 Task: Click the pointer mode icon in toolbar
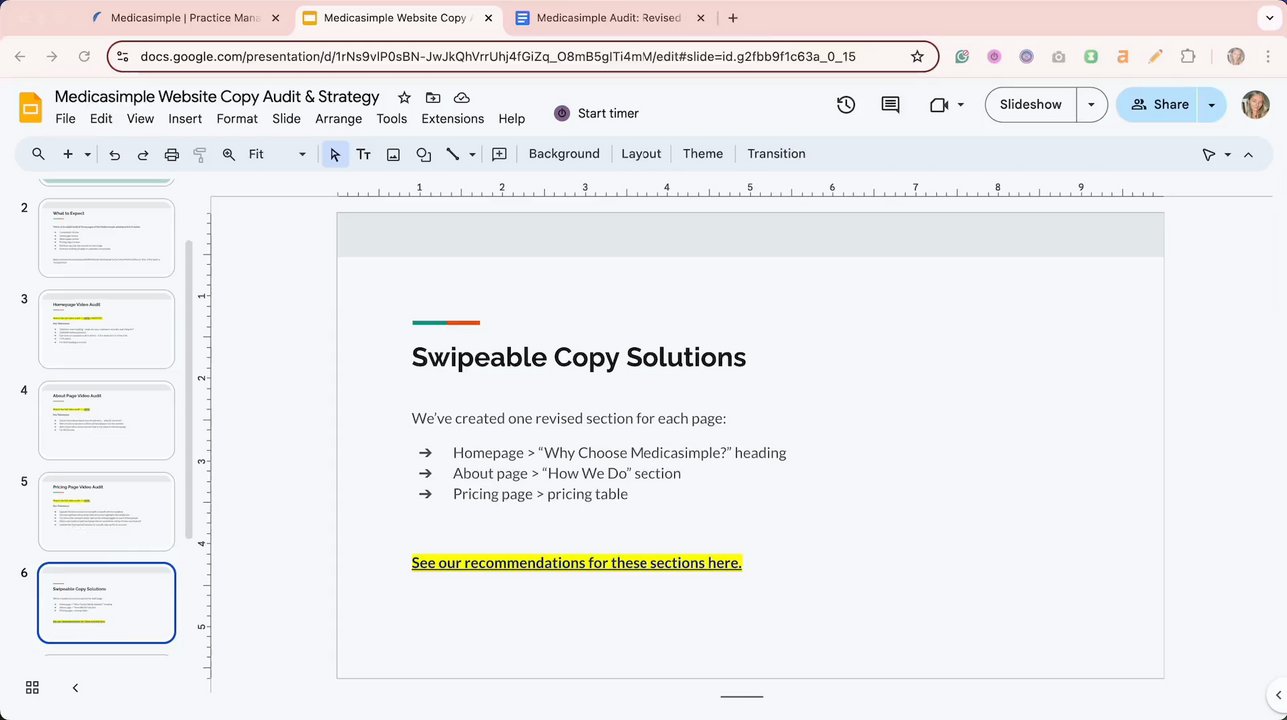[1209, 155]
